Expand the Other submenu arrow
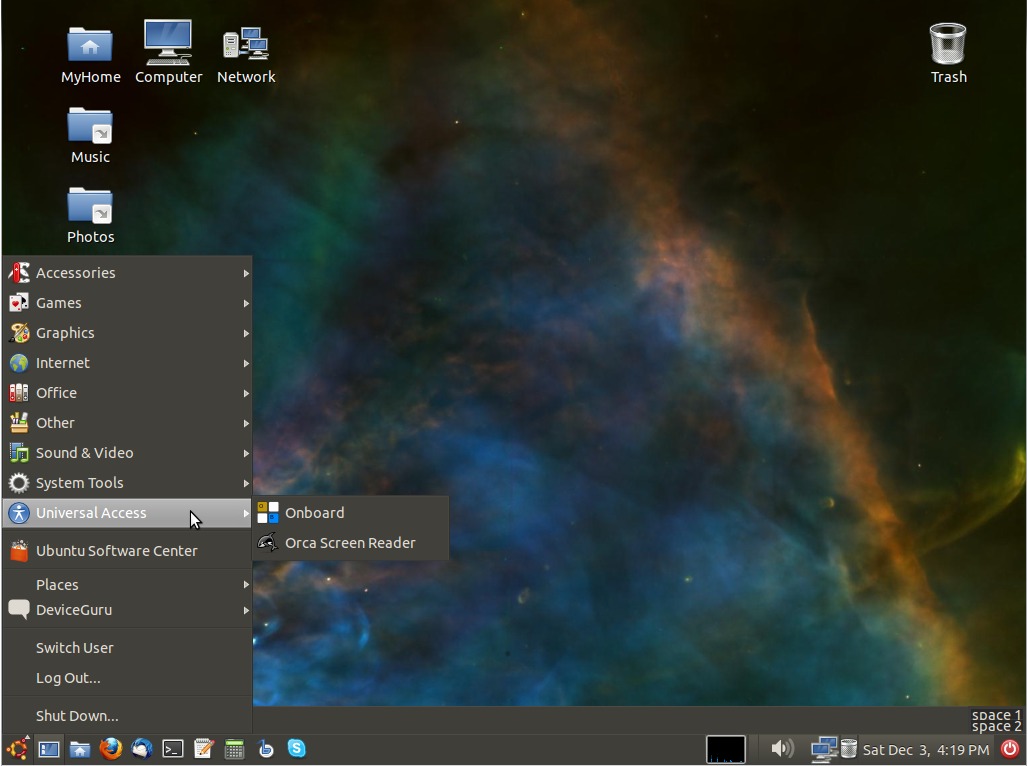This screenshot has height=766, width=1028. [x=246, y=423]
